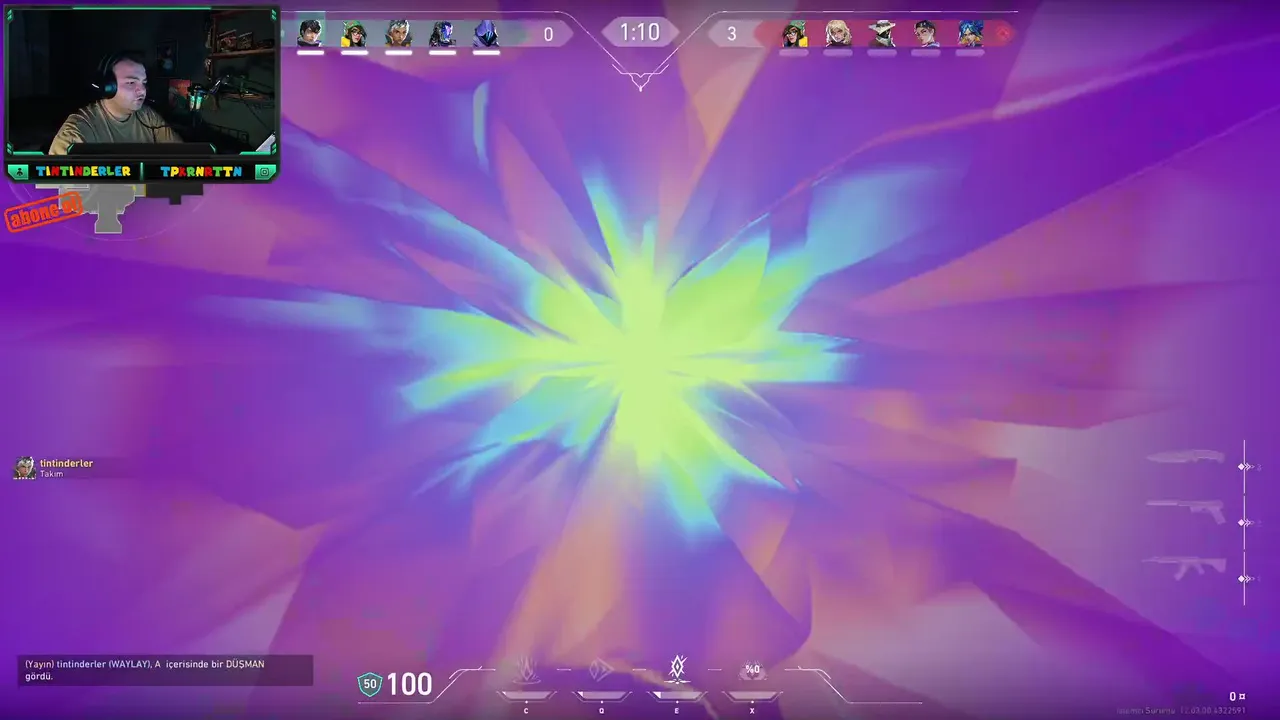Click the first ally agent portrait
The image size is (1280, 720).
(310, 33)
